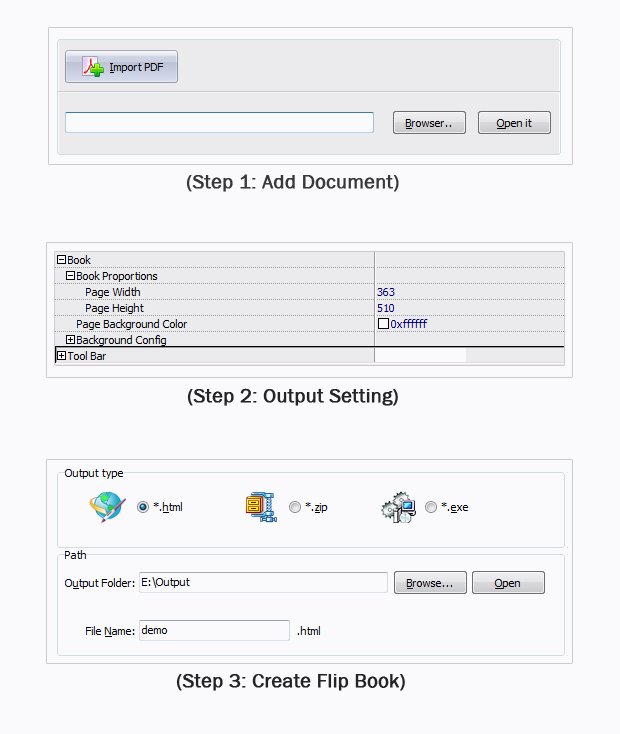
Task: Click the Background Config label
Action: [x=121, y=340]
